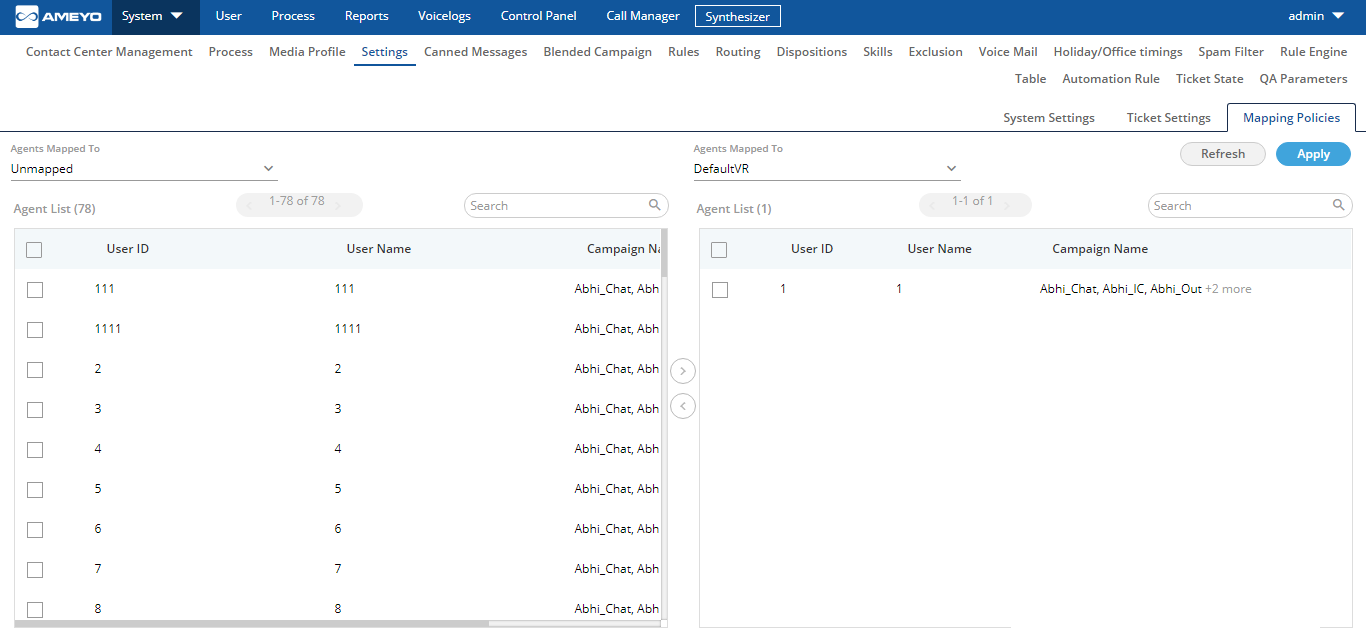This screenshot has width=1366, height=634.
Task: Open the Control Panel menu
Action: [539, 16]
